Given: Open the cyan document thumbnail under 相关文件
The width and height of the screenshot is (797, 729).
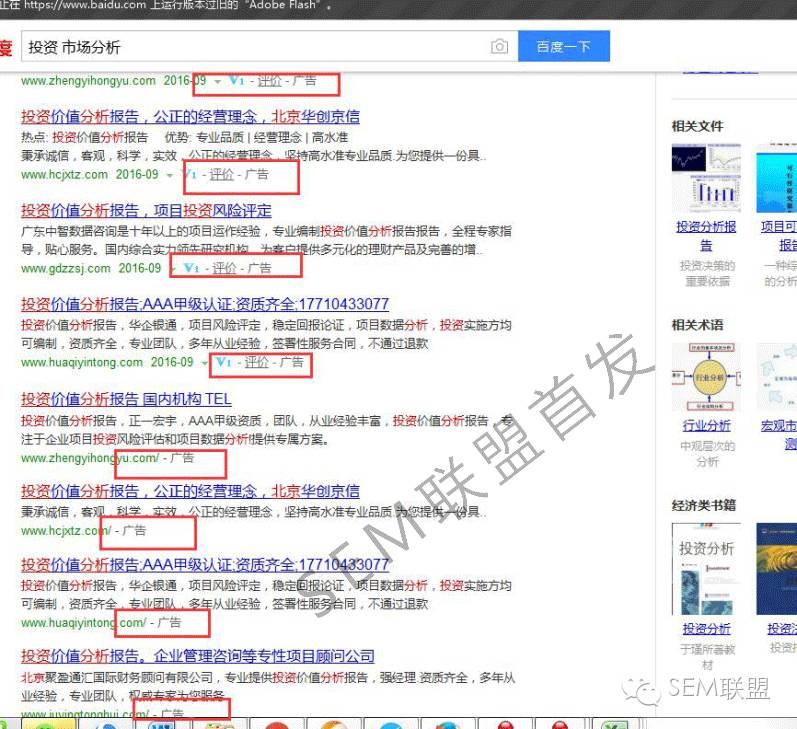Looking at the screenshot, I should click(x=776, y=178).
